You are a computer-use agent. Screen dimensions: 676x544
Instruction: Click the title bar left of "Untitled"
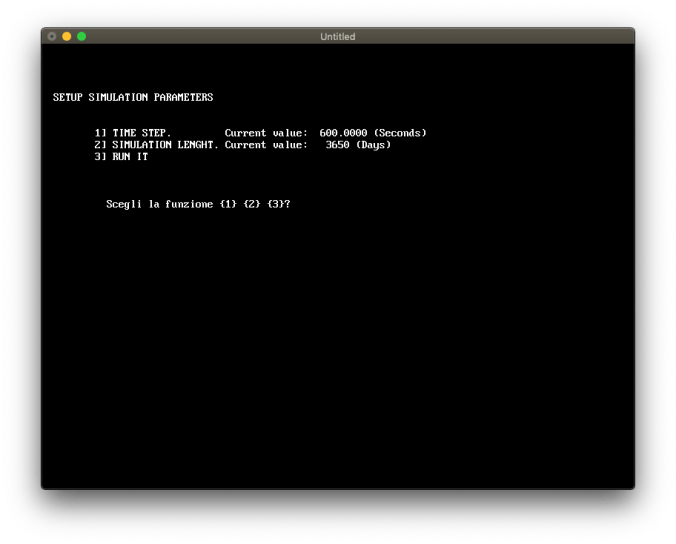tap(200, 37)
